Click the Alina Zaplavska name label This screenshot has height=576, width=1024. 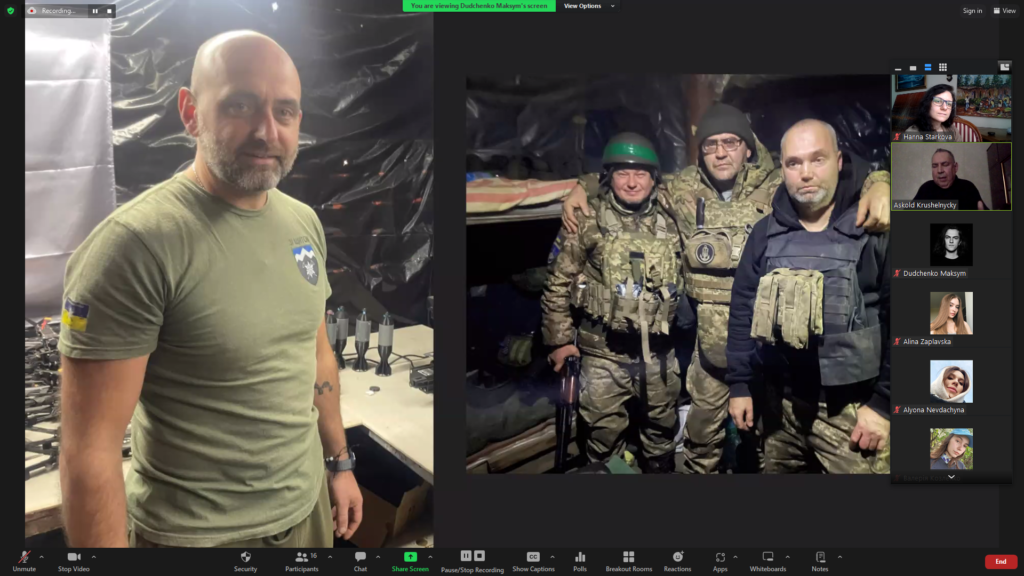point(927,342)
